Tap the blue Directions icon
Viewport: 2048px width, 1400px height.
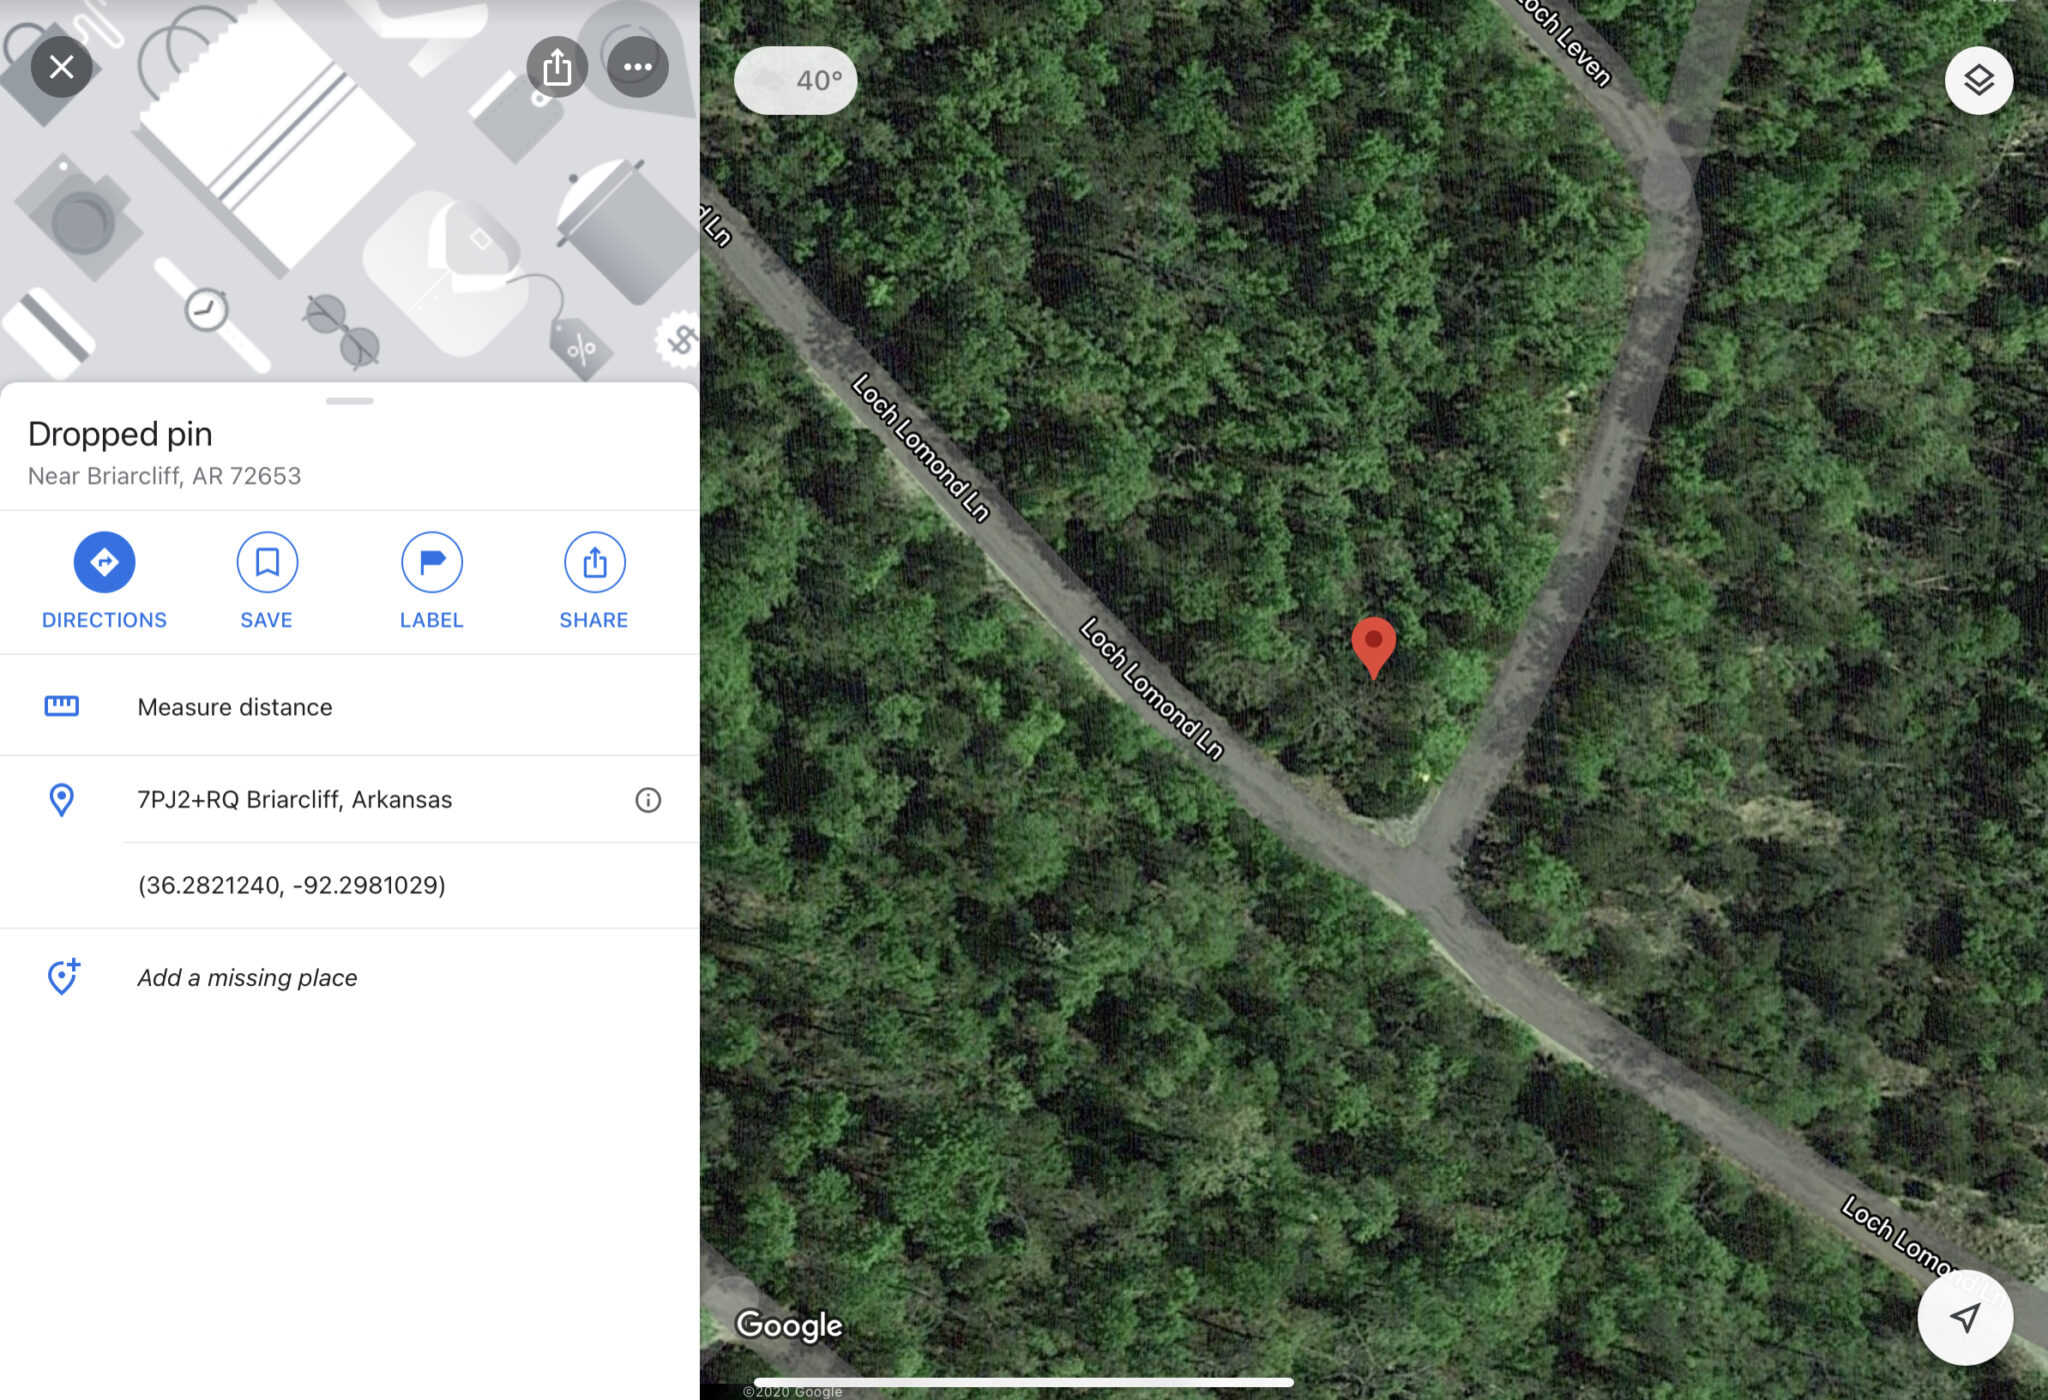pos(104,562)
